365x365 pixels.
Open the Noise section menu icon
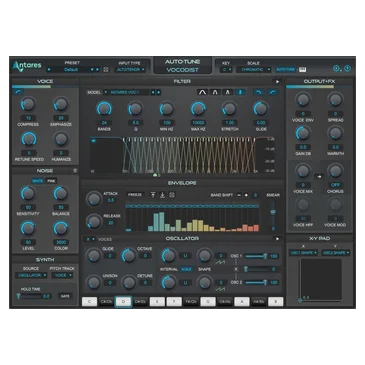(75, 170)
